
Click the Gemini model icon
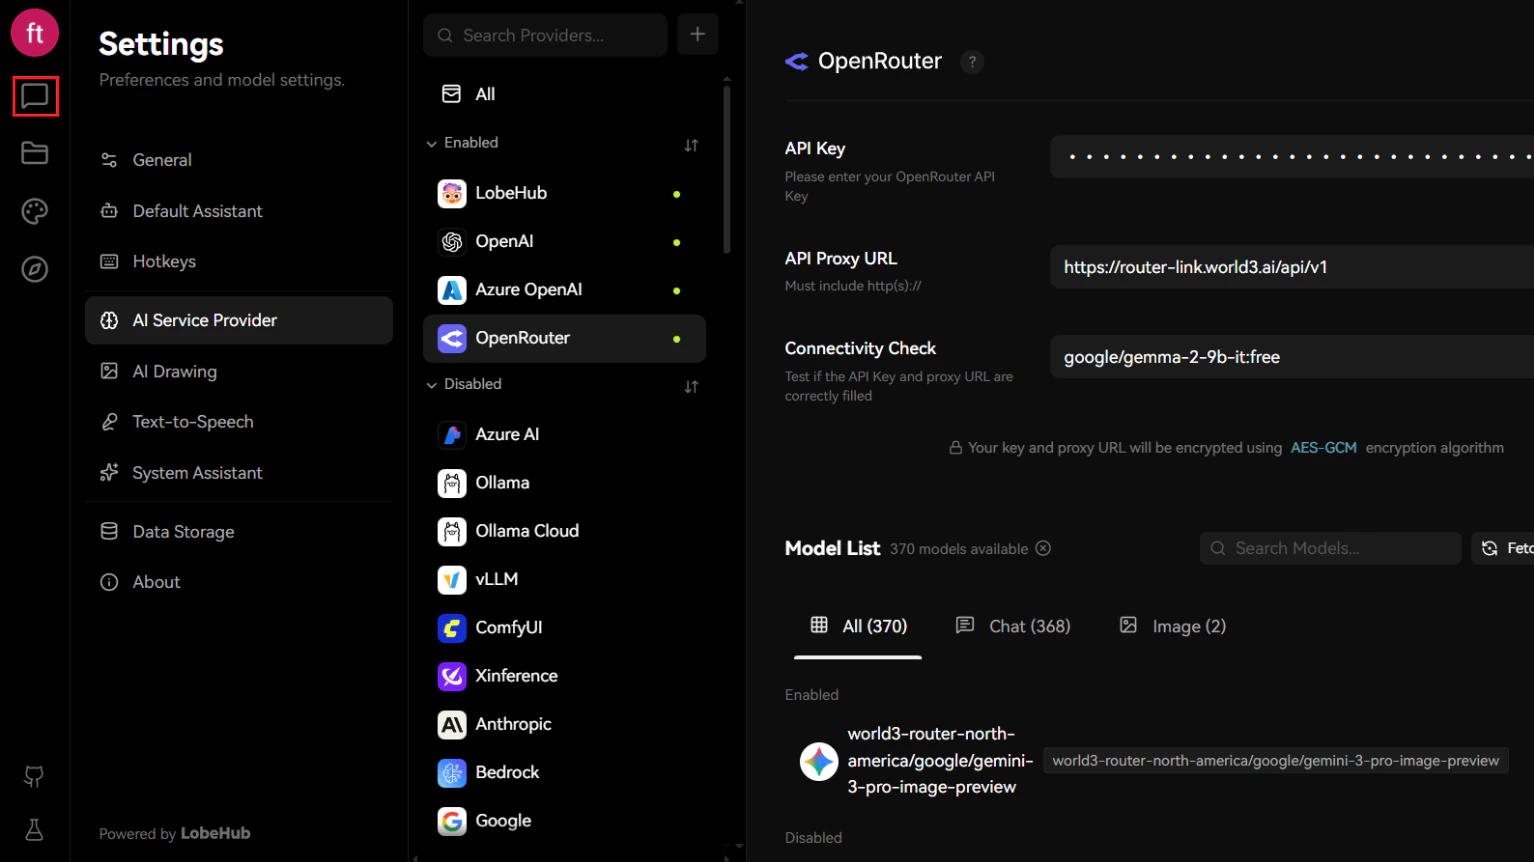[x=819, y=761]
